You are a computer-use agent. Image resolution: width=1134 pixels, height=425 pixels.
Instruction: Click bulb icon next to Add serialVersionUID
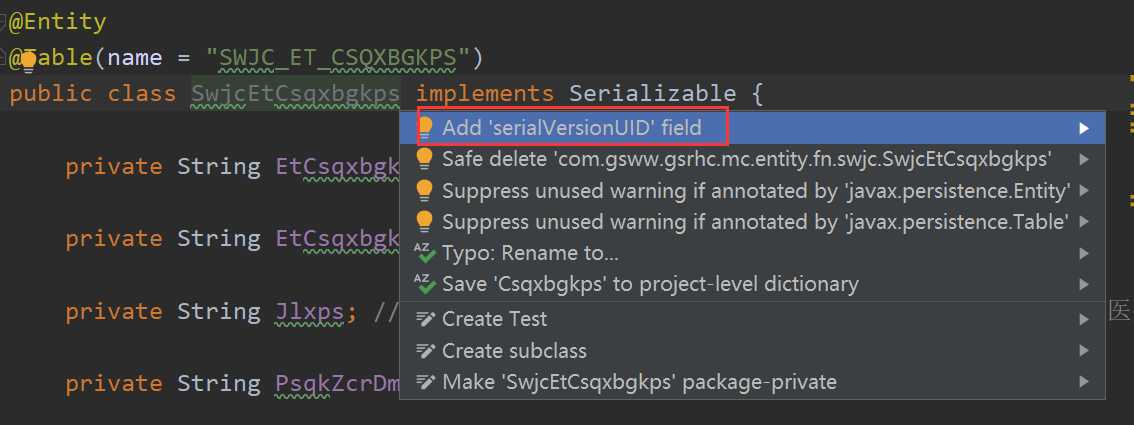point(425,128)
